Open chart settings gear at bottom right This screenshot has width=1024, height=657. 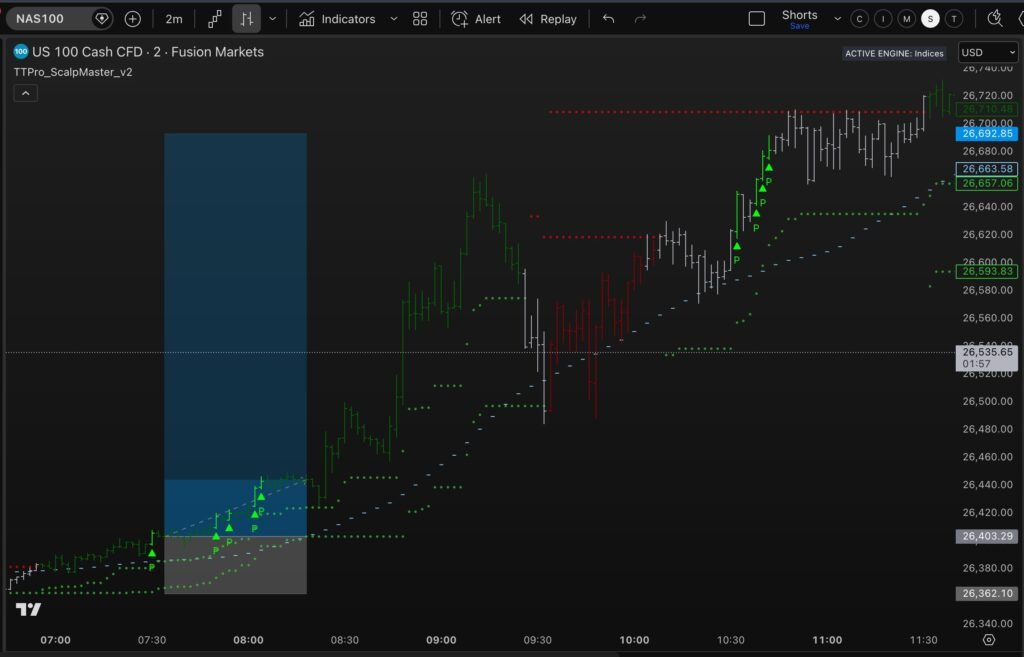coord(989,640)
